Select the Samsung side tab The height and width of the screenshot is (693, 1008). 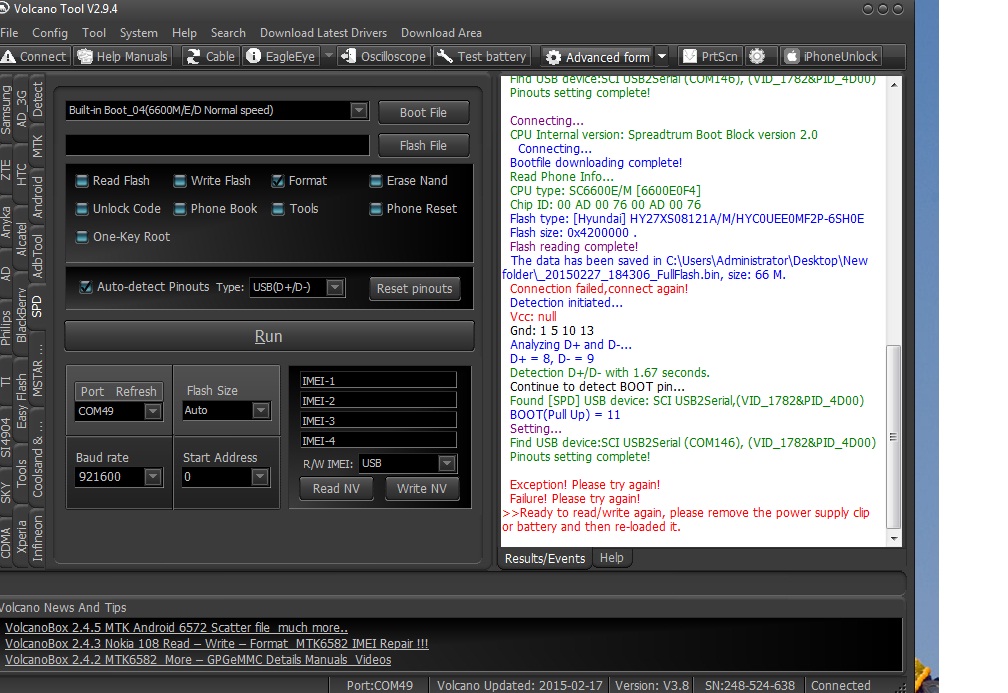click(x=6, y=110)
